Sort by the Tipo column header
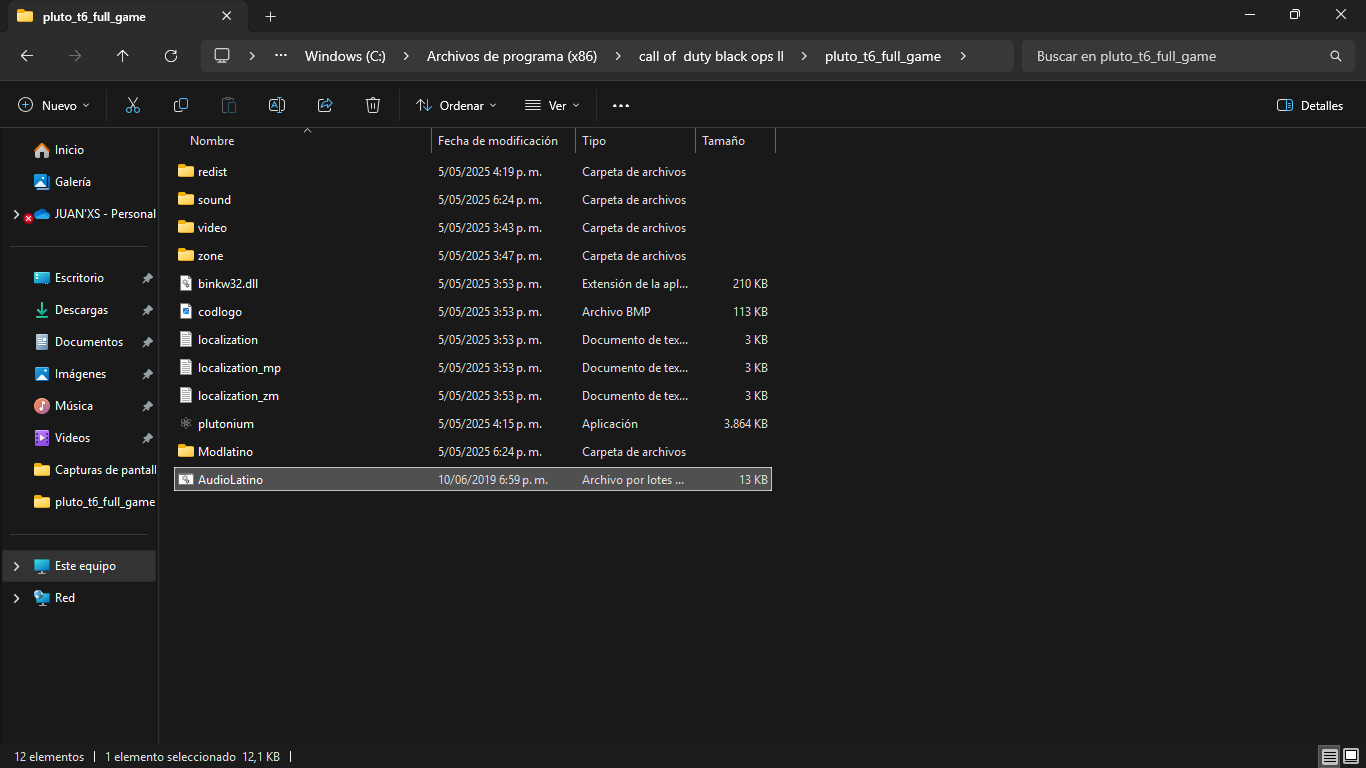Image resolution: width=1366 pixels, height=768 pixels. (x=635, y=141)
